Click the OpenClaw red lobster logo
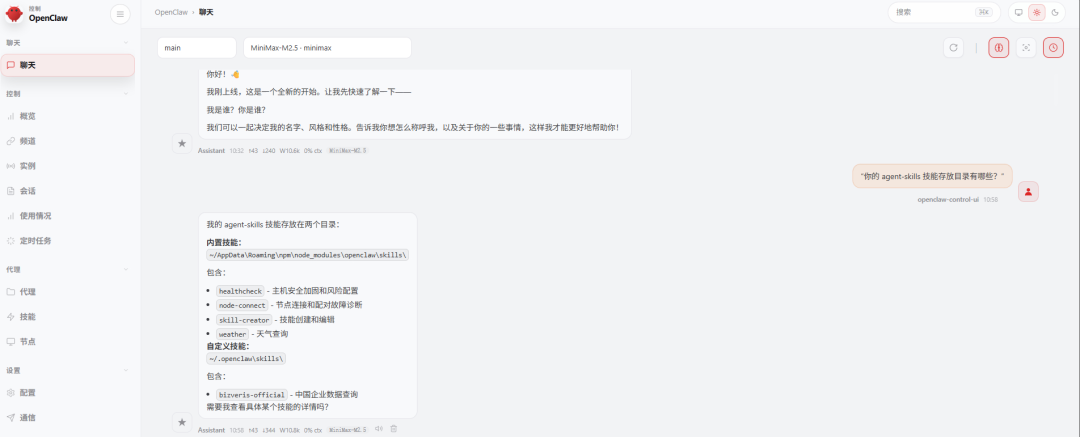 click(x=14, y=14)
